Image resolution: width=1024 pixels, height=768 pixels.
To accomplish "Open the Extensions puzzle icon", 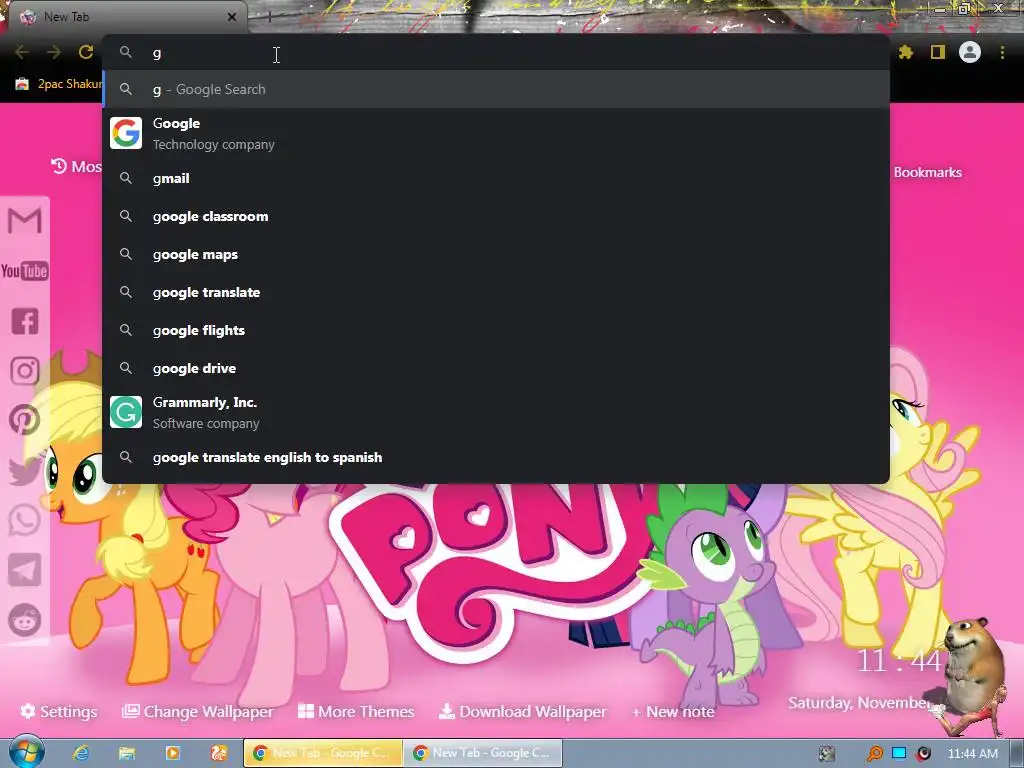I will [905, 52].
